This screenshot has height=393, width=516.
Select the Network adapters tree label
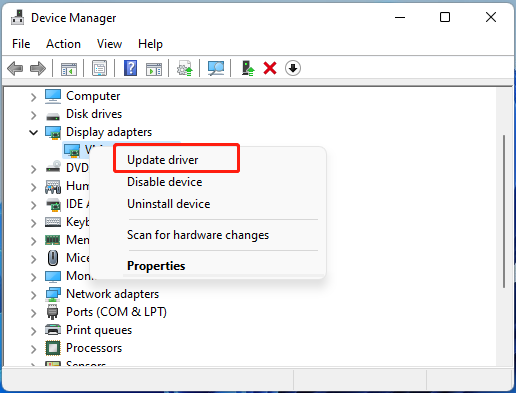coord(113,294)
